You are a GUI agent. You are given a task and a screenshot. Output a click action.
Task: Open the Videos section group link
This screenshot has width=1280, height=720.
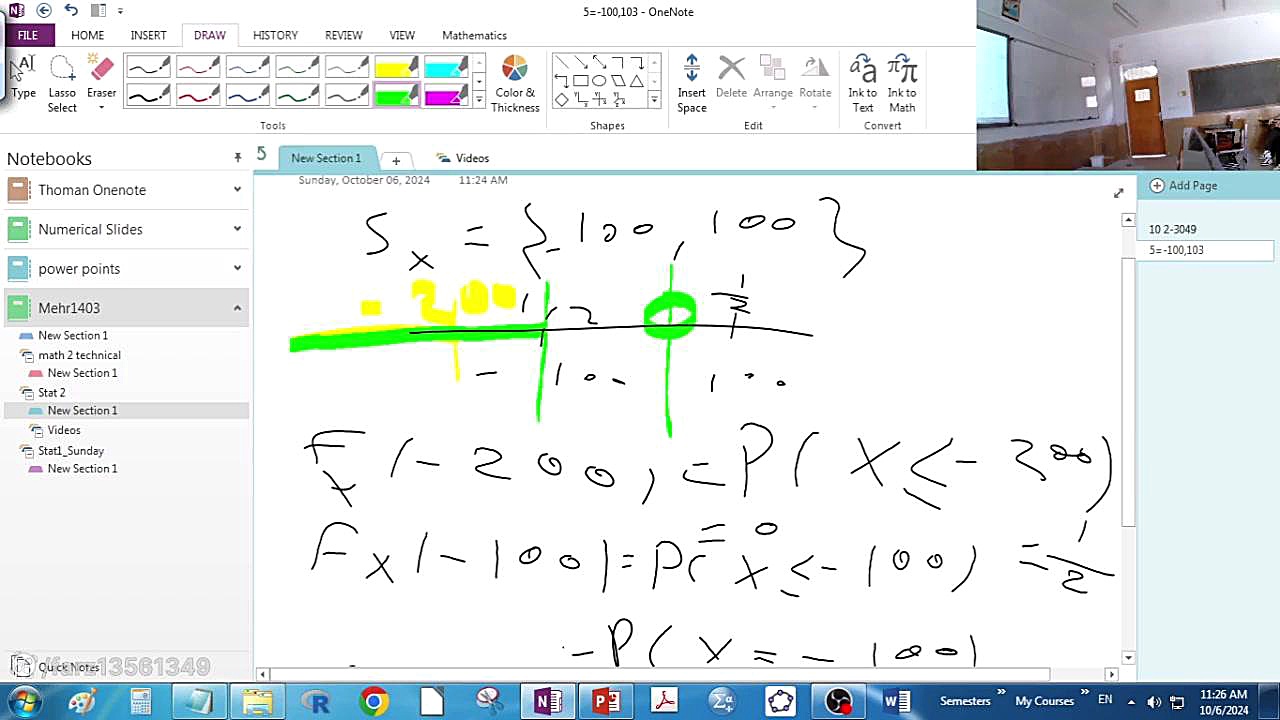[x=463, y=158]
